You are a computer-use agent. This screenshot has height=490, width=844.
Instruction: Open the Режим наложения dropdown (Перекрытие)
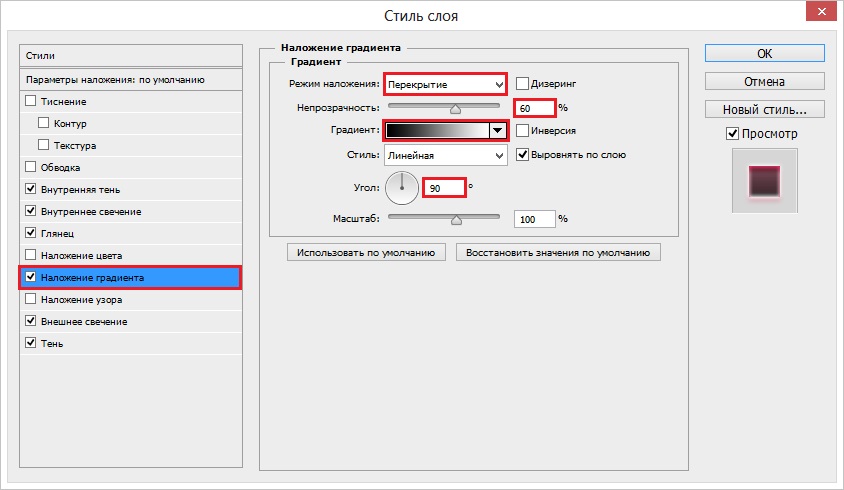(445, 85)
